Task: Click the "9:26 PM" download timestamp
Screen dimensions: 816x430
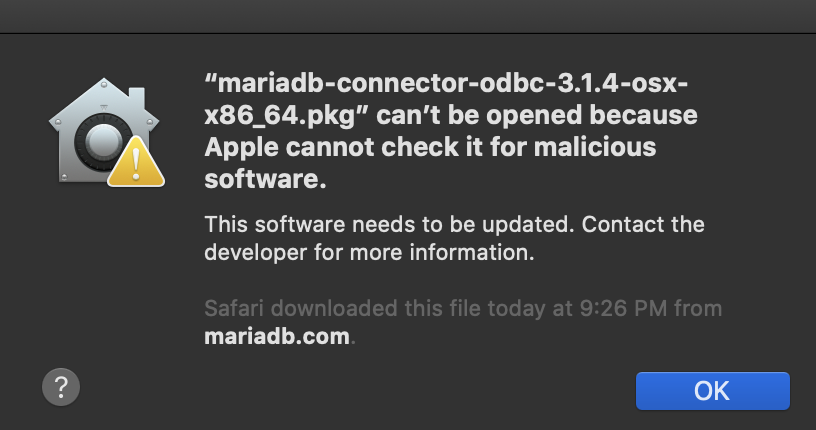Action: pos(615,307)
